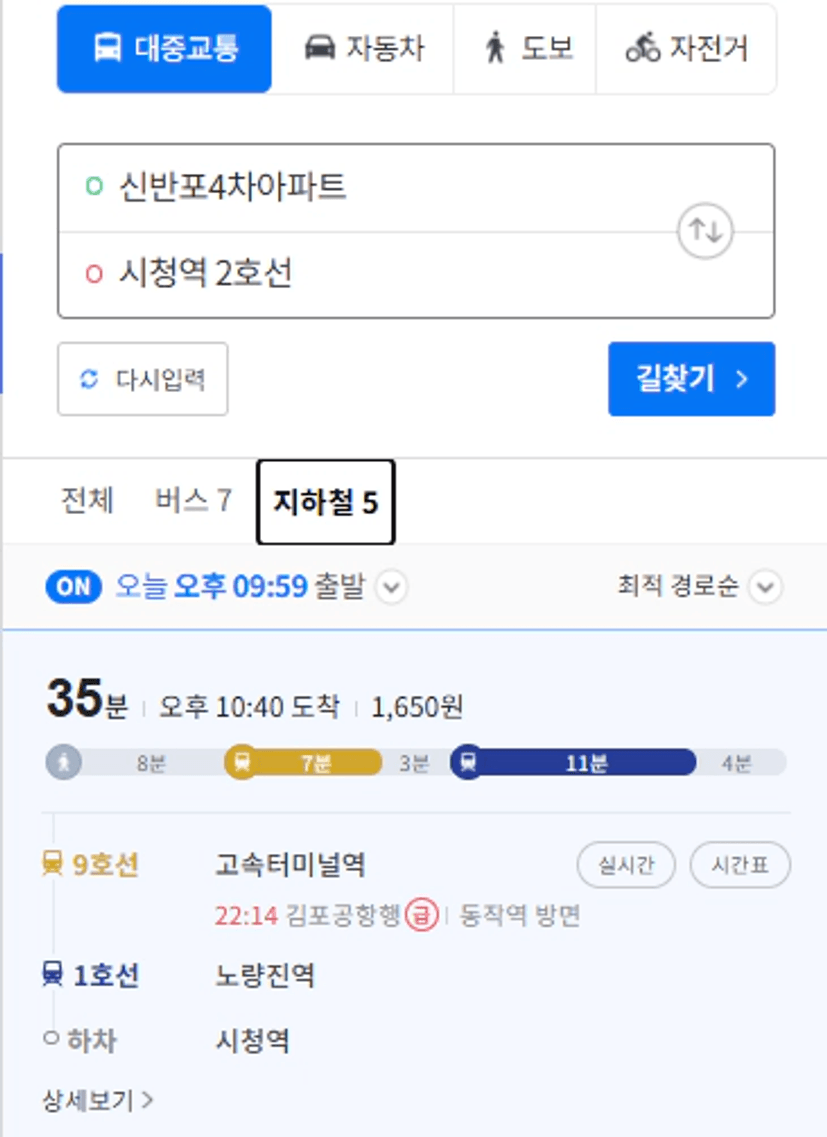Switch to the 자동차 car mode
The width and height of the screenshot is (827, 1137).
[363, 49]
